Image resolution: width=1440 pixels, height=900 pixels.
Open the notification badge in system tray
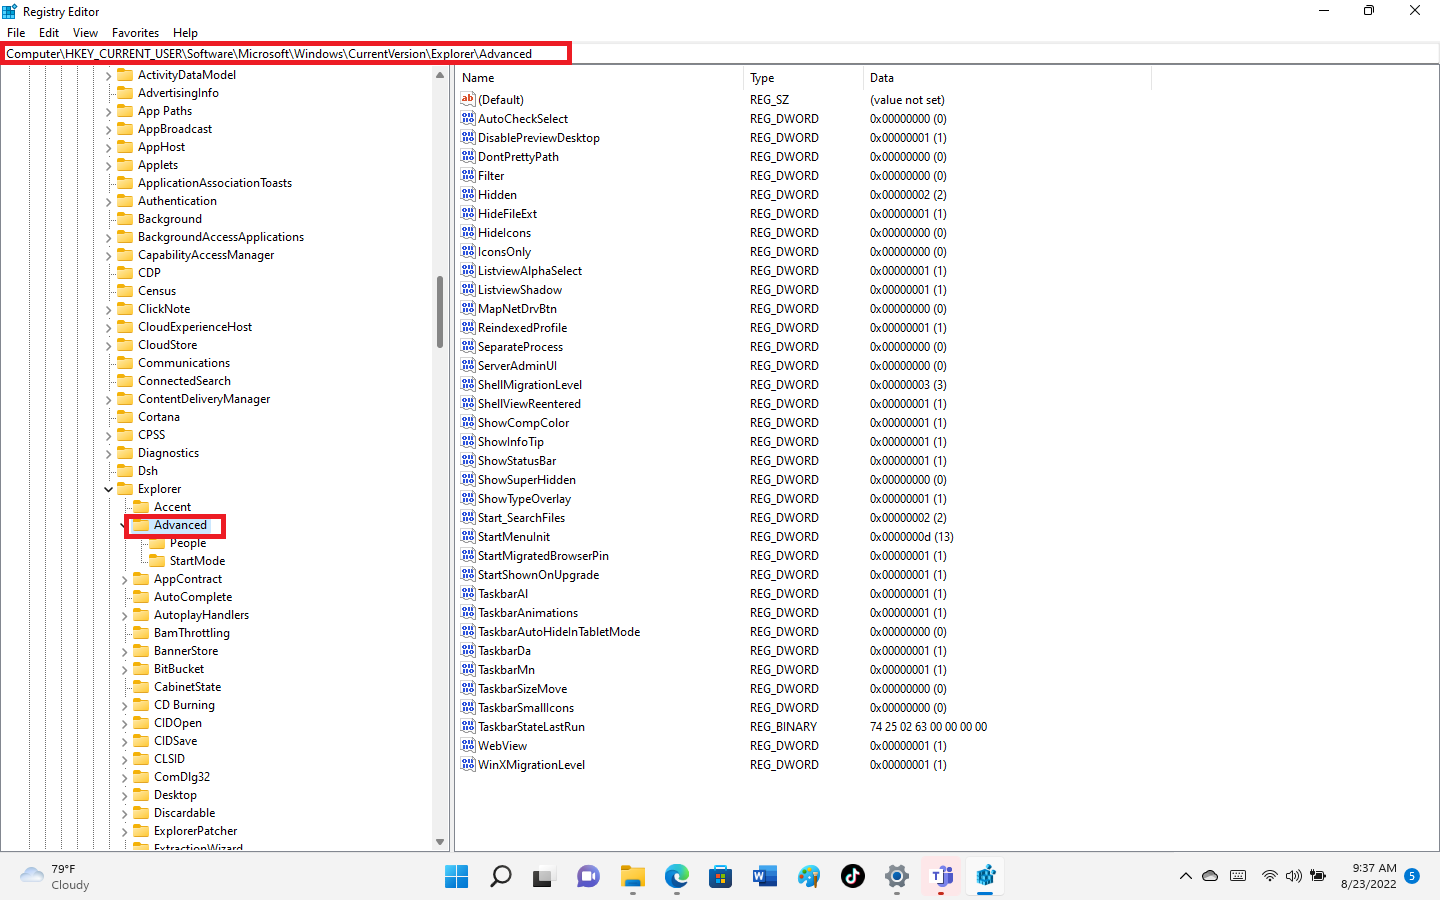(1412, 876)
